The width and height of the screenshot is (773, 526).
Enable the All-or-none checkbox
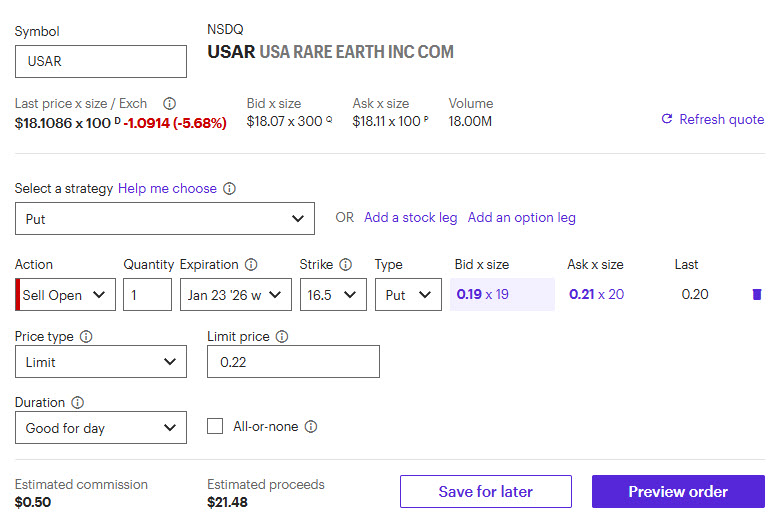pos(215,427)
